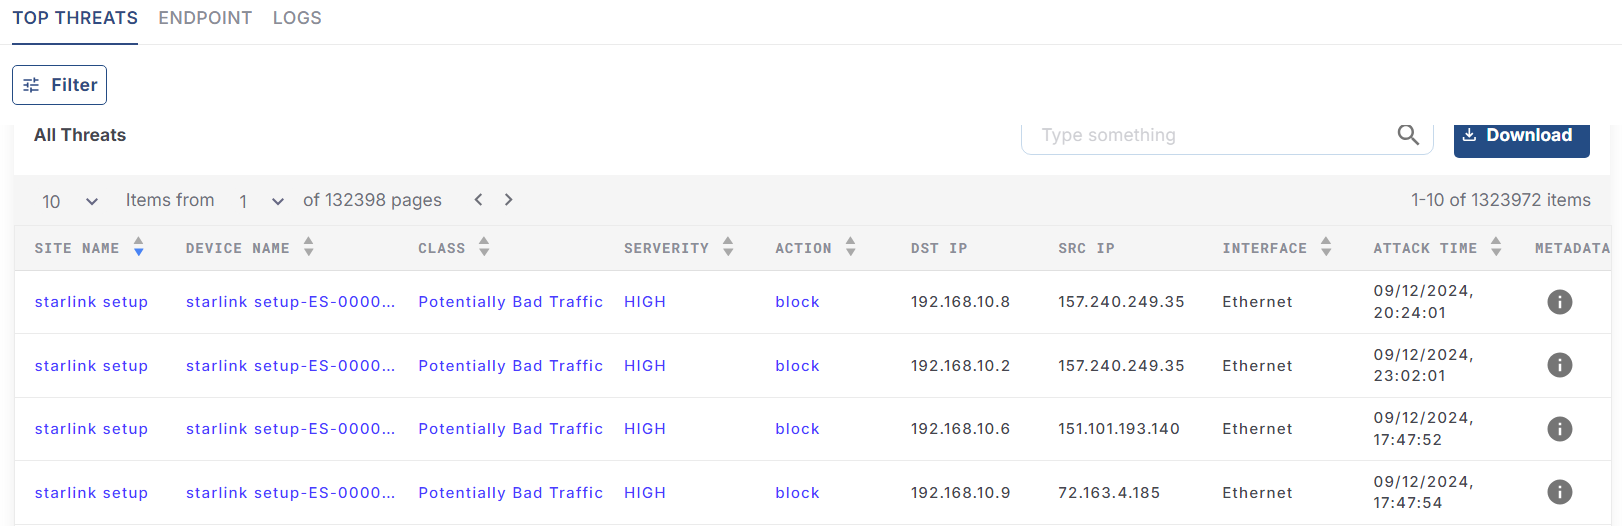Sort by Class column
This screenshot has height=526, width=1622.
pyautogui.click(x=484, y=247)
